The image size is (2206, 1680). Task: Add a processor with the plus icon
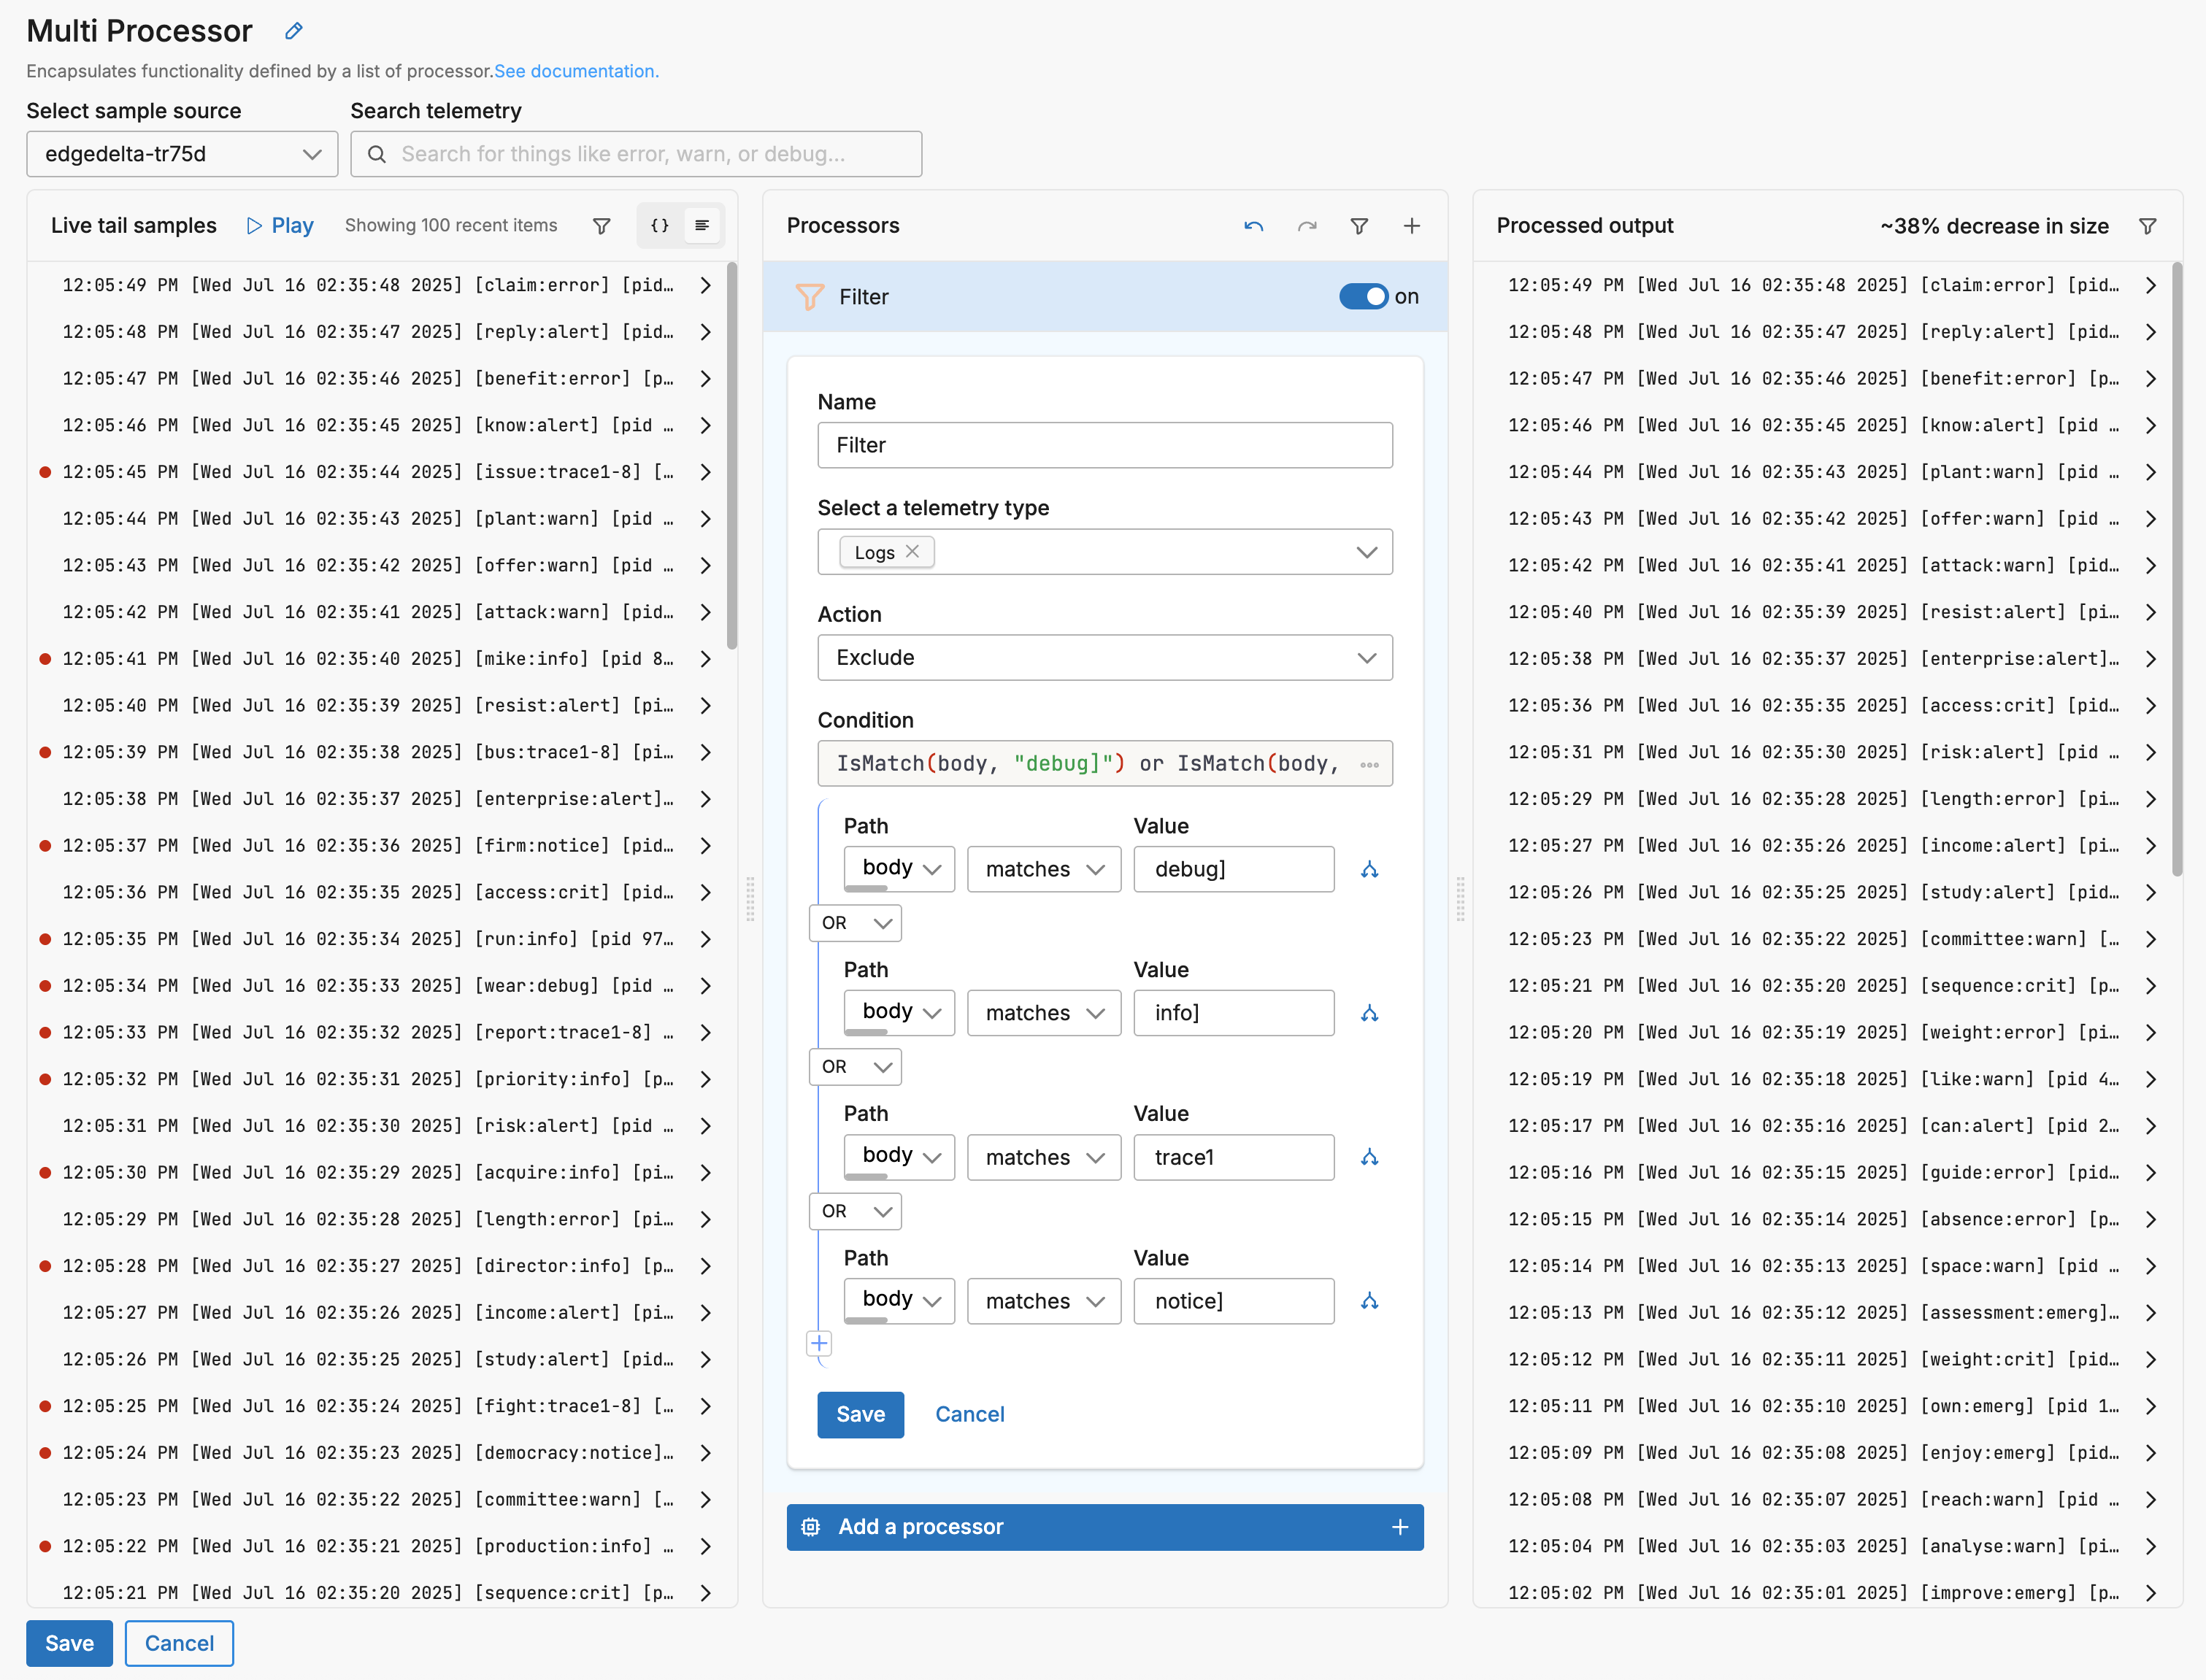pyautogui.click(x=1411, y=226)
